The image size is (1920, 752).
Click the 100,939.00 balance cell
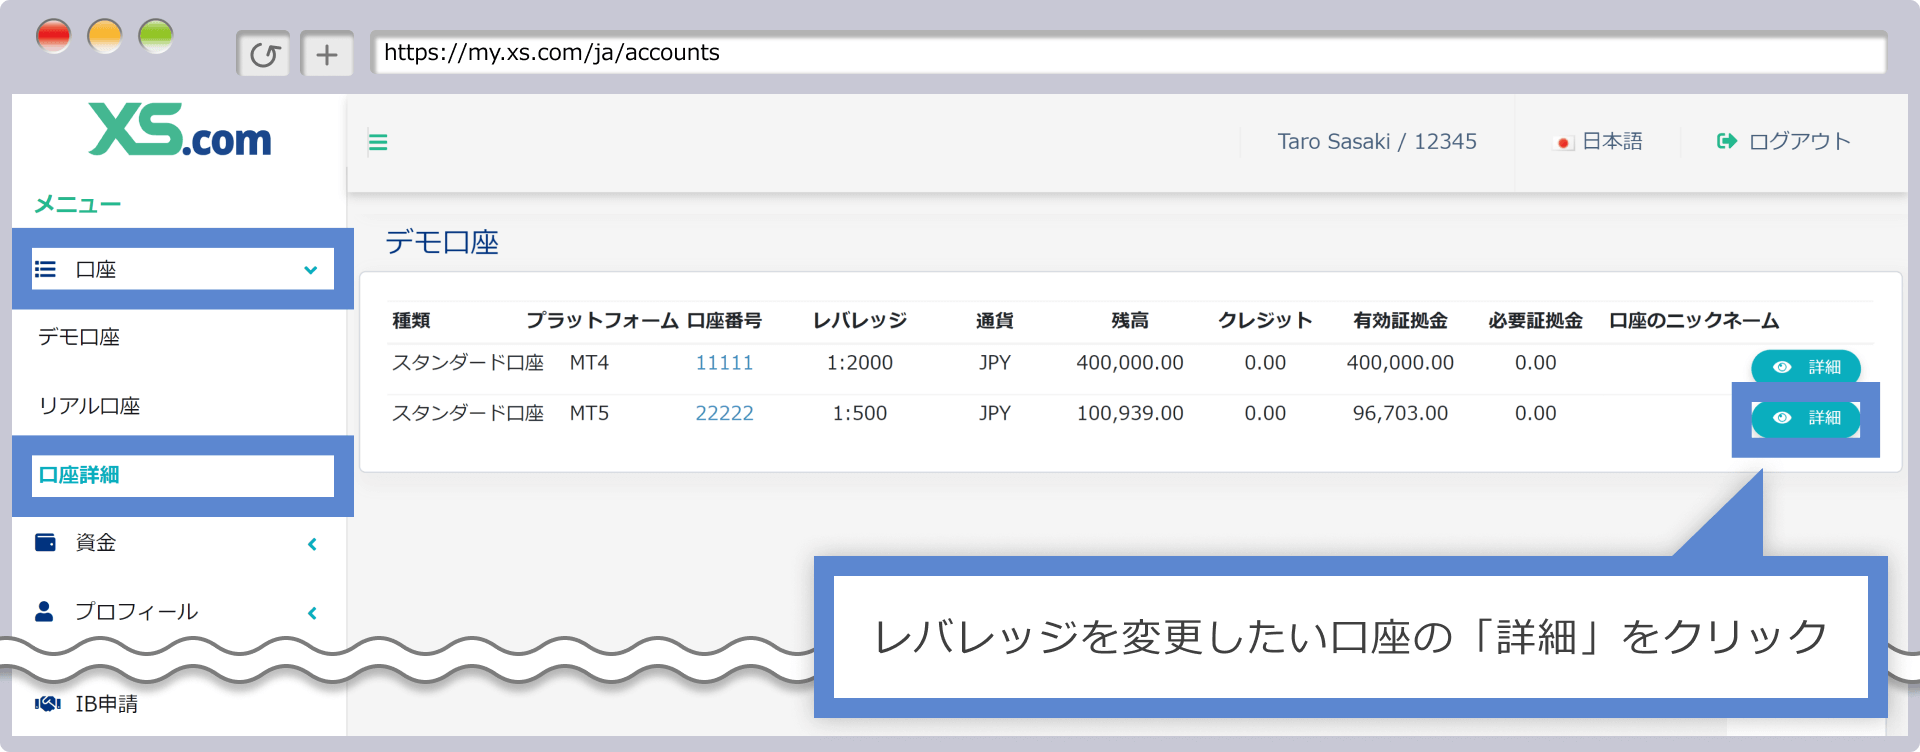point(1130,413)
